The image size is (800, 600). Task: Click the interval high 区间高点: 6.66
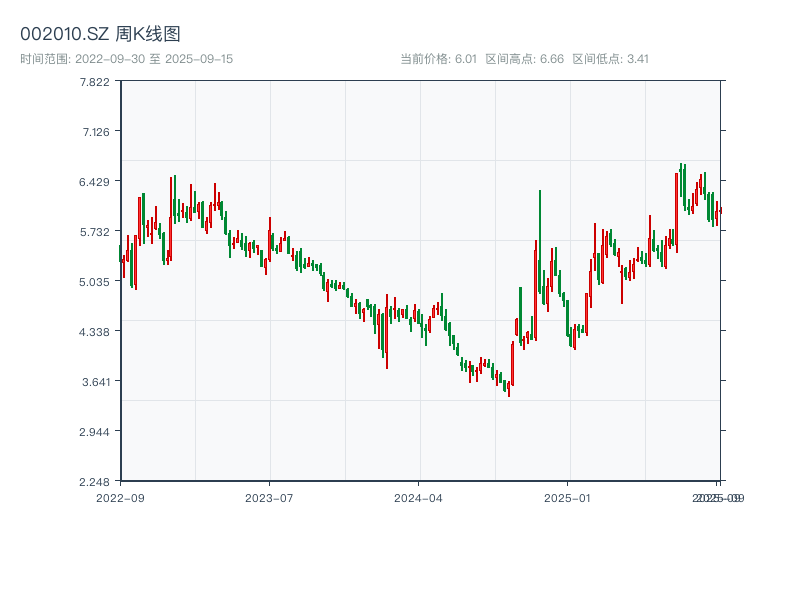(524, 59)
